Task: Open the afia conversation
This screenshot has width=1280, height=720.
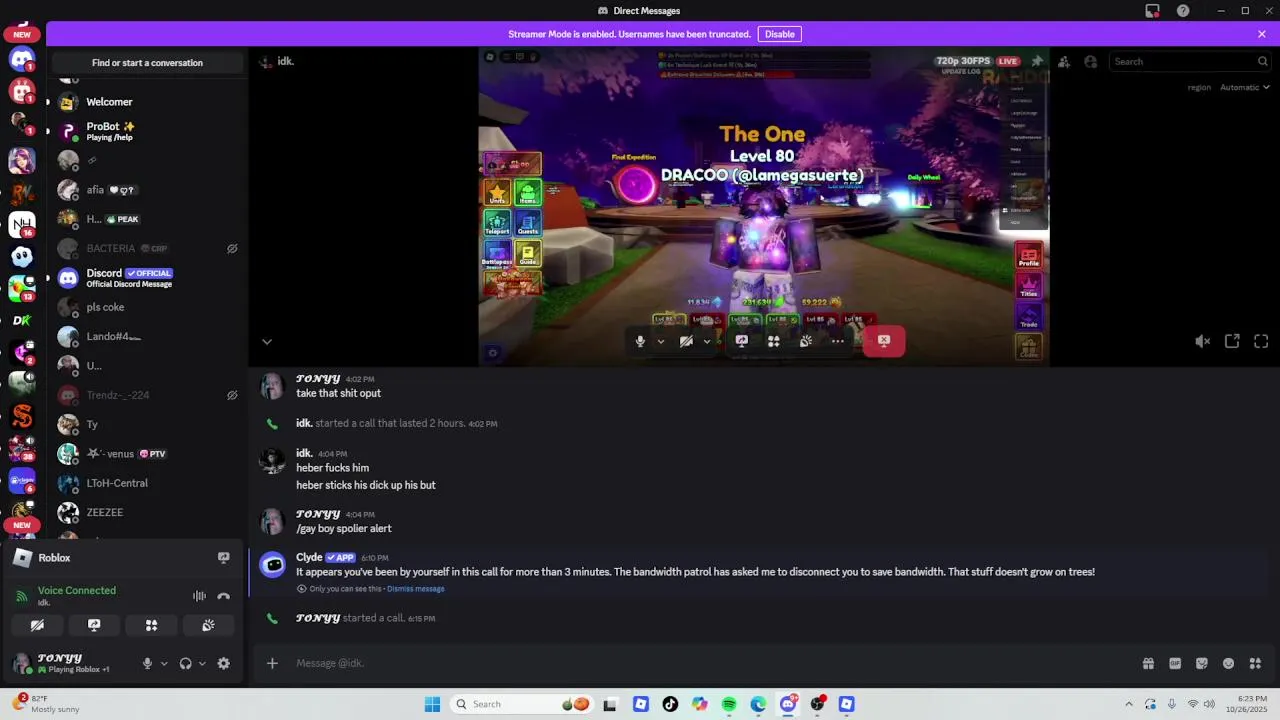Action: coord(147,190)
